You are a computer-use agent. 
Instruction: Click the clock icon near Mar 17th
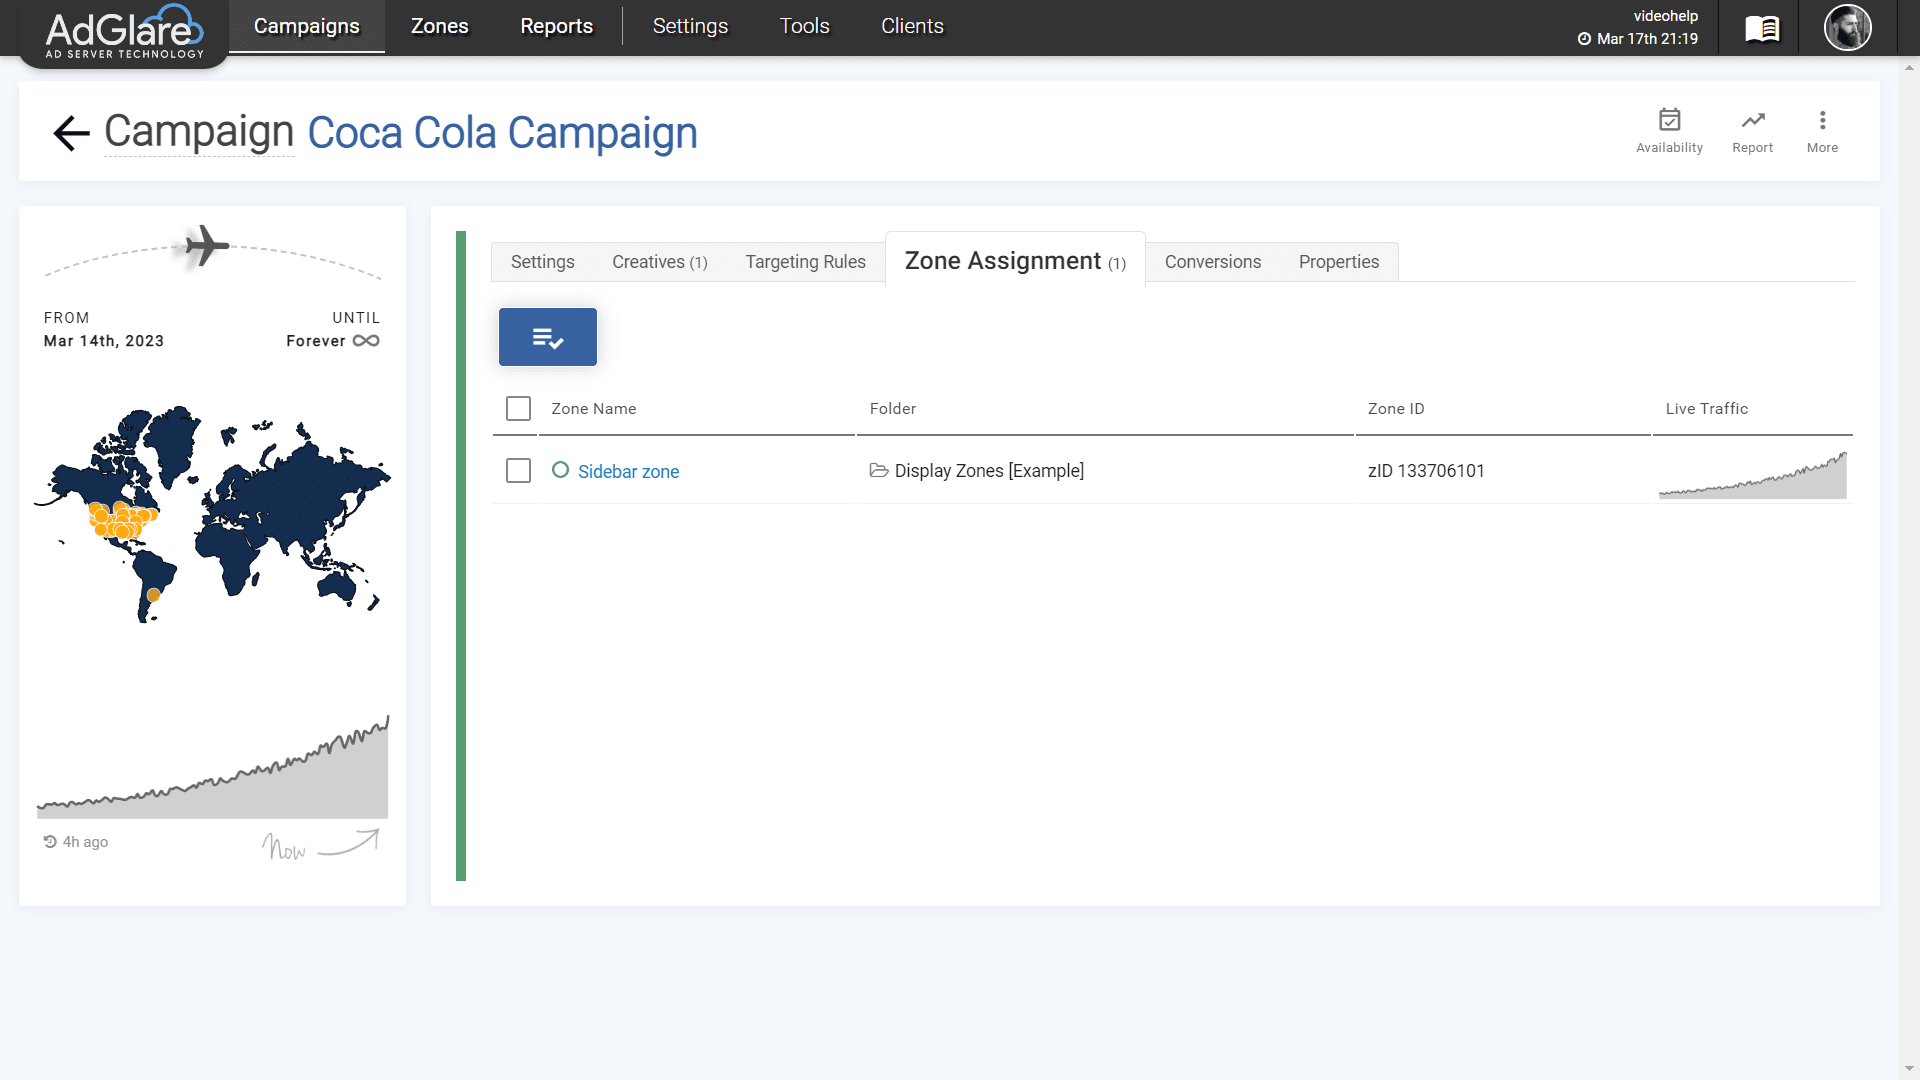point(1584,39)
